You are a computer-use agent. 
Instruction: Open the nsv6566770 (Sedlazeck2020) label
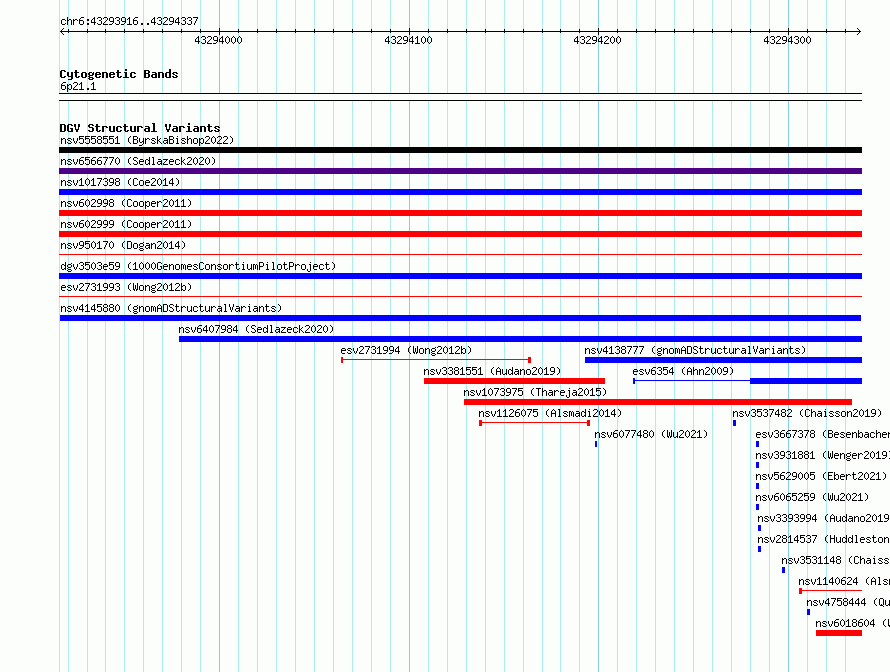click(x=138, y=161)
